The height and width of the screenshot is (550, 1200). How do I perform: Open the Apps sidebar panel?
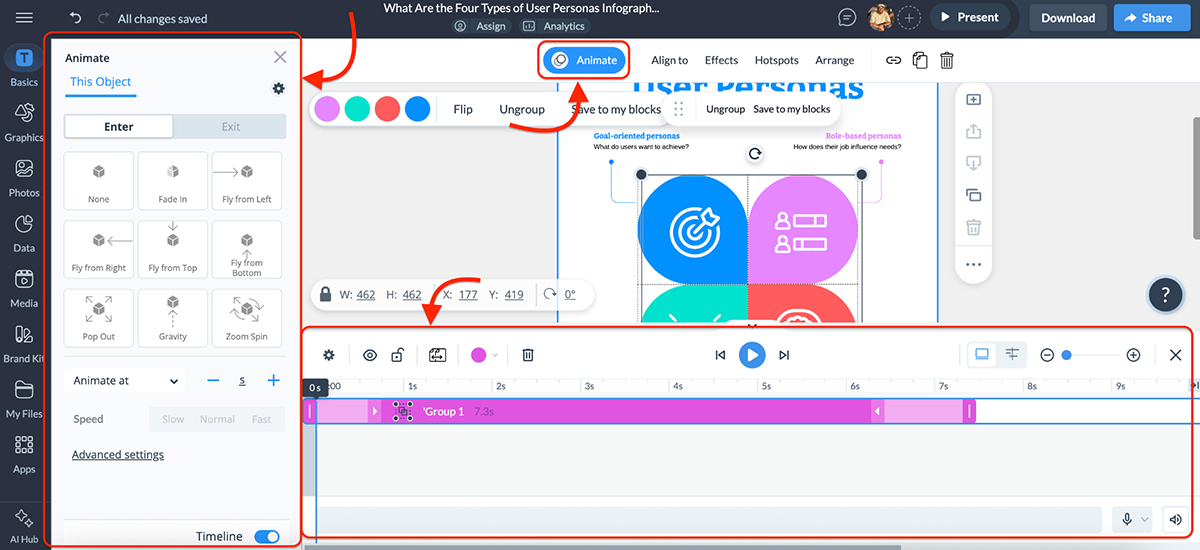(x=24, y=453)
